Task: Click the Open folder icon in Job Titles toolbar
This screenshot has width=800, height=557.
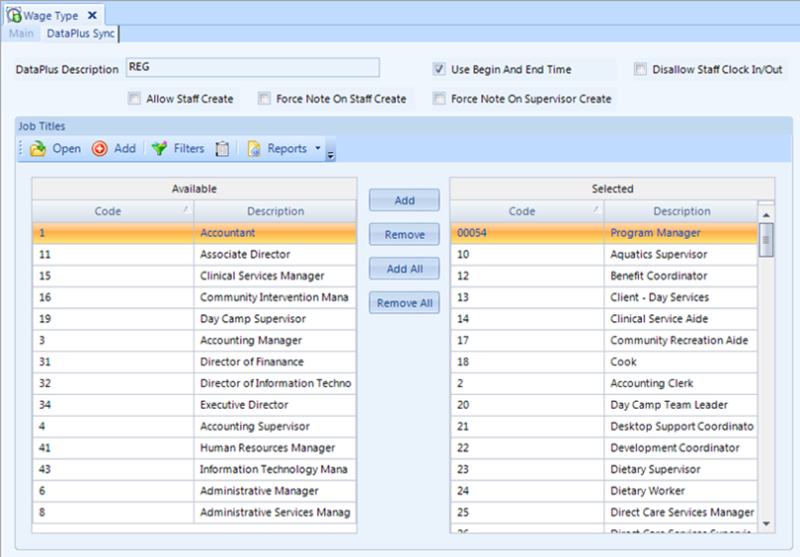Action: 38,149
